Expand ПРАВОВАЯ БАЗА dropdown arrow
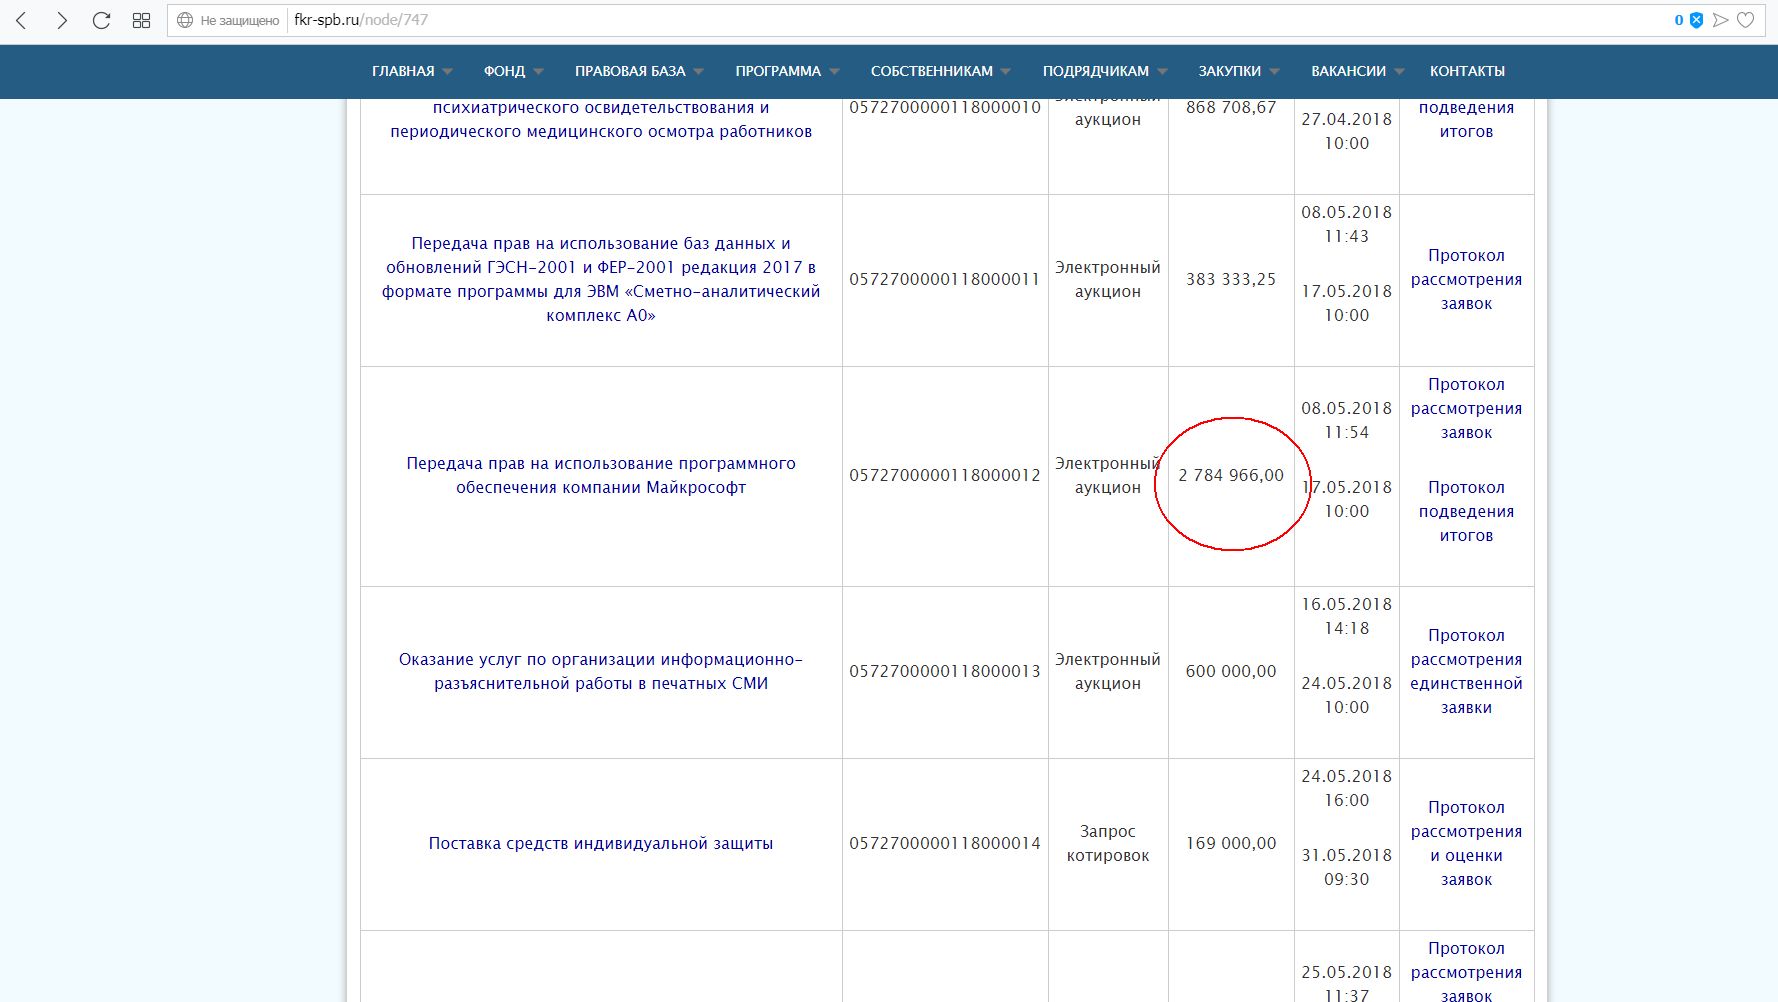The height and width of the screenshot is (1002, 1778). click(x=698, y=72)
